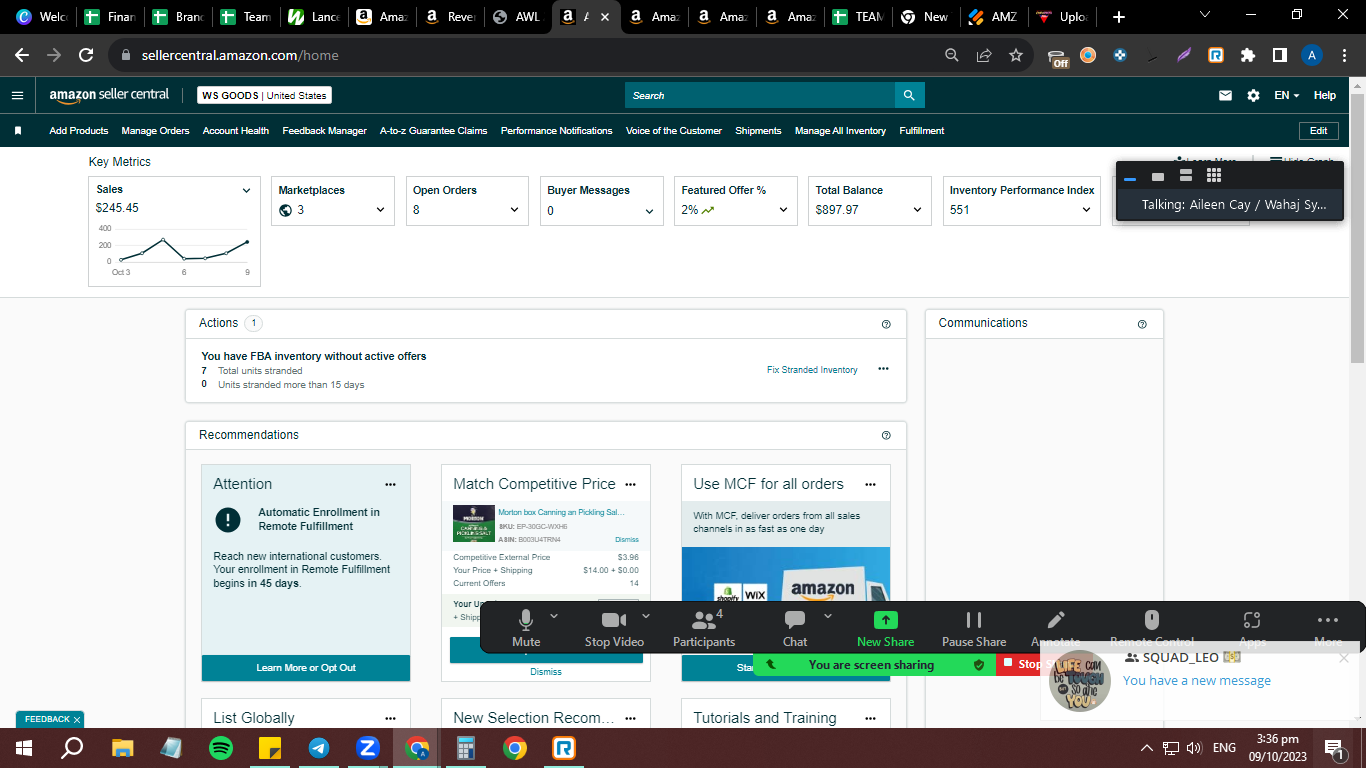The height and width of the screenshot is (768, 1366).
Task: Go back using Chrome's back arrow
Action: (x=22, y=55)
